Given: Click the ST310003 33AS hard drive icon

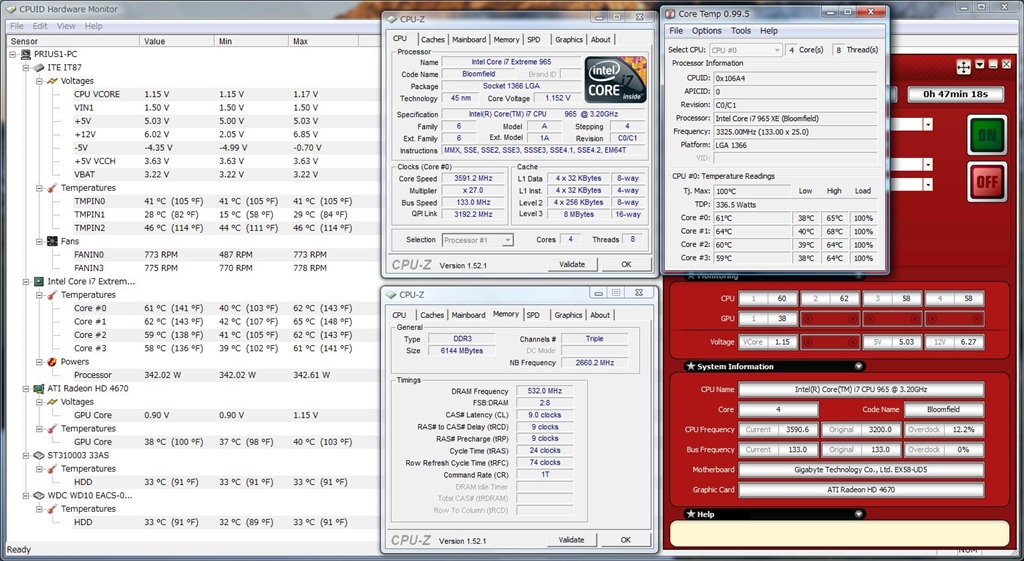Looking at the screenshot, I should point(39,455).
